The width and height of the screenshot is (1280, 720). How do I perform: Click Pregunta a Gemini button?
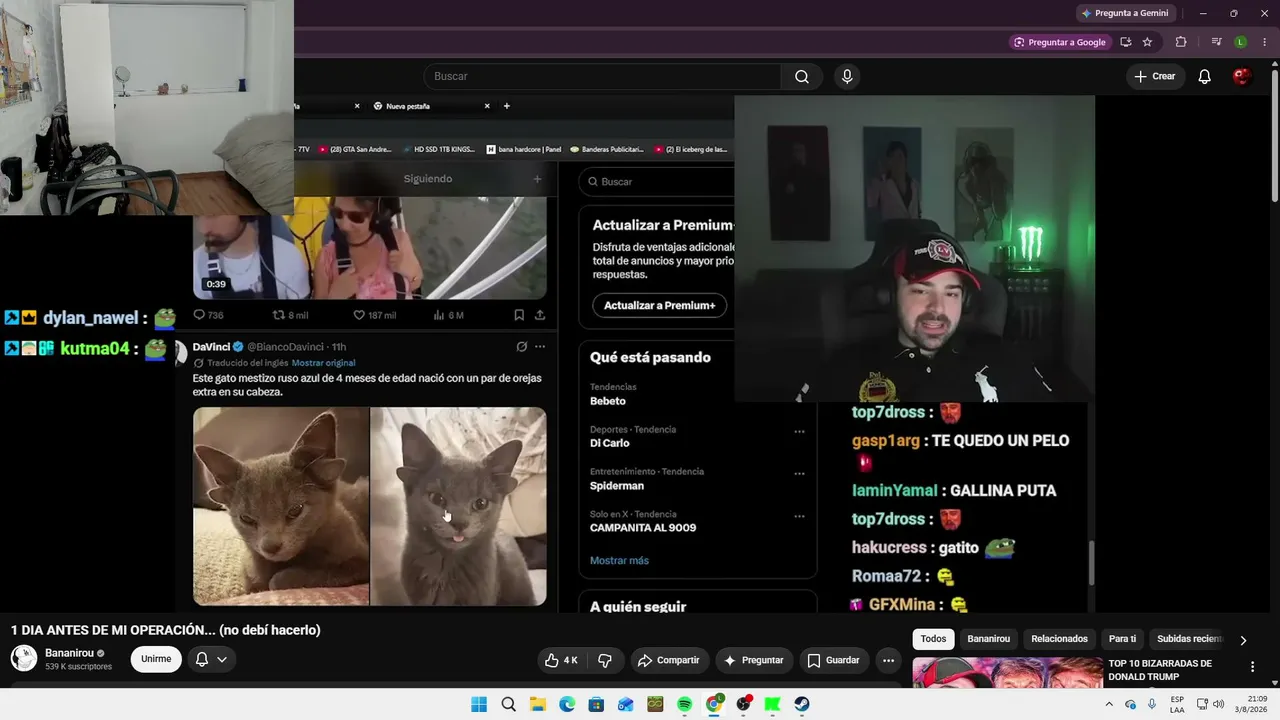(1124, 13)
